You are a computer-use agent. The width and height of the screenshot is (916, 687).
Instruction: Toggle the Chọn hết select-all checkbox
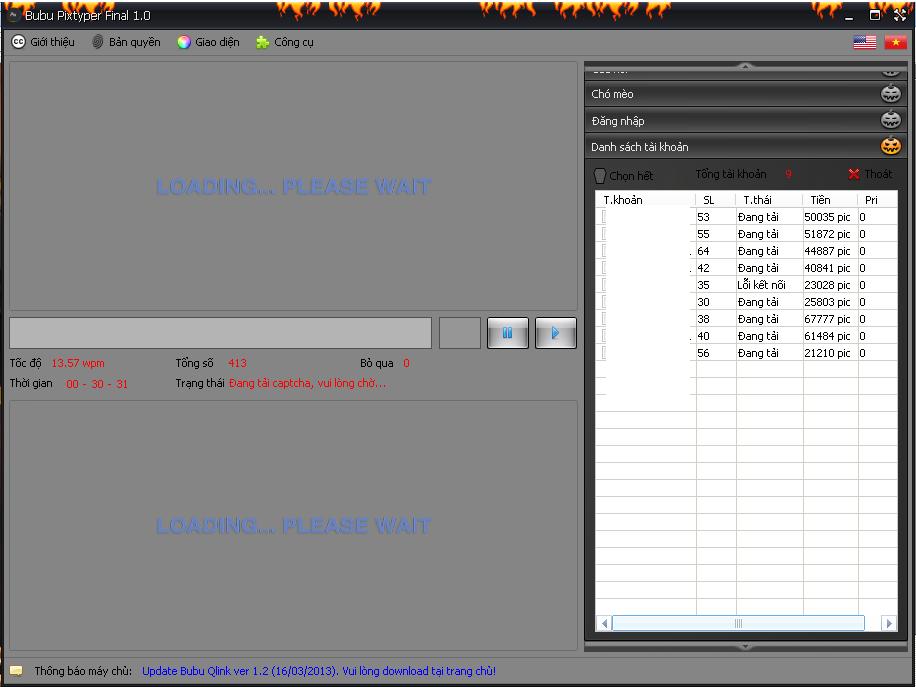click(600, 175)
